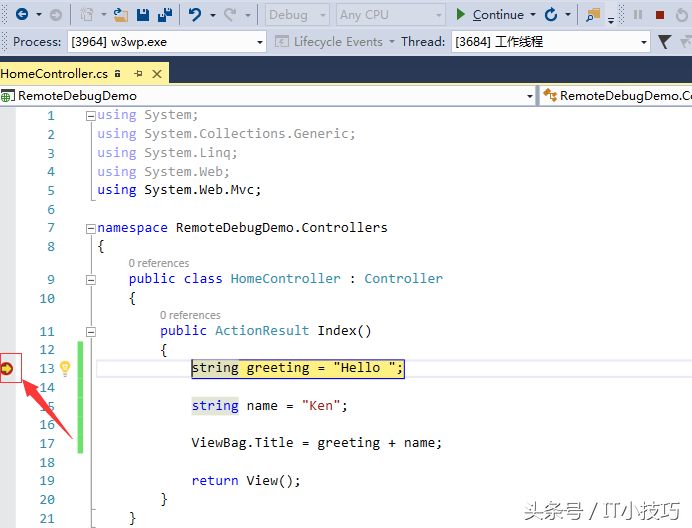Close the HomeController.cs tab
This screenshot has height=528, width=692.
[156, 74]
